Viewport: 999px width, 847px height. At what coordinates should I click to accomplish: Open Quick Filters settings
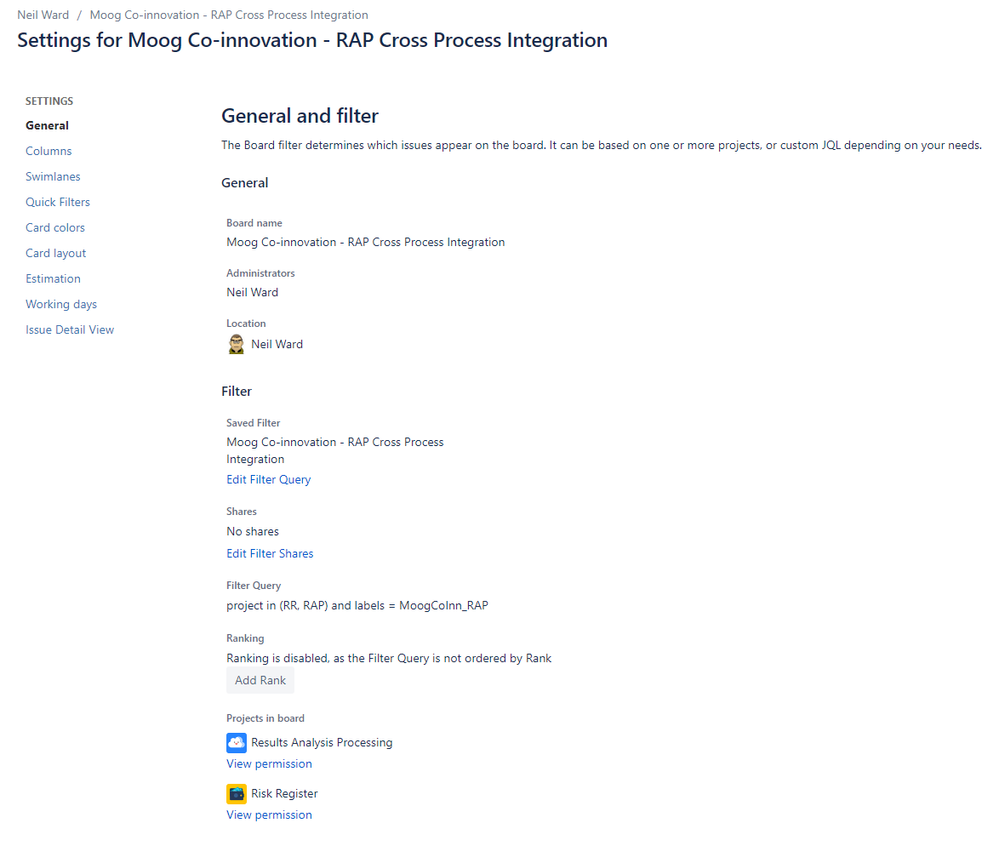tap(58, 202)
